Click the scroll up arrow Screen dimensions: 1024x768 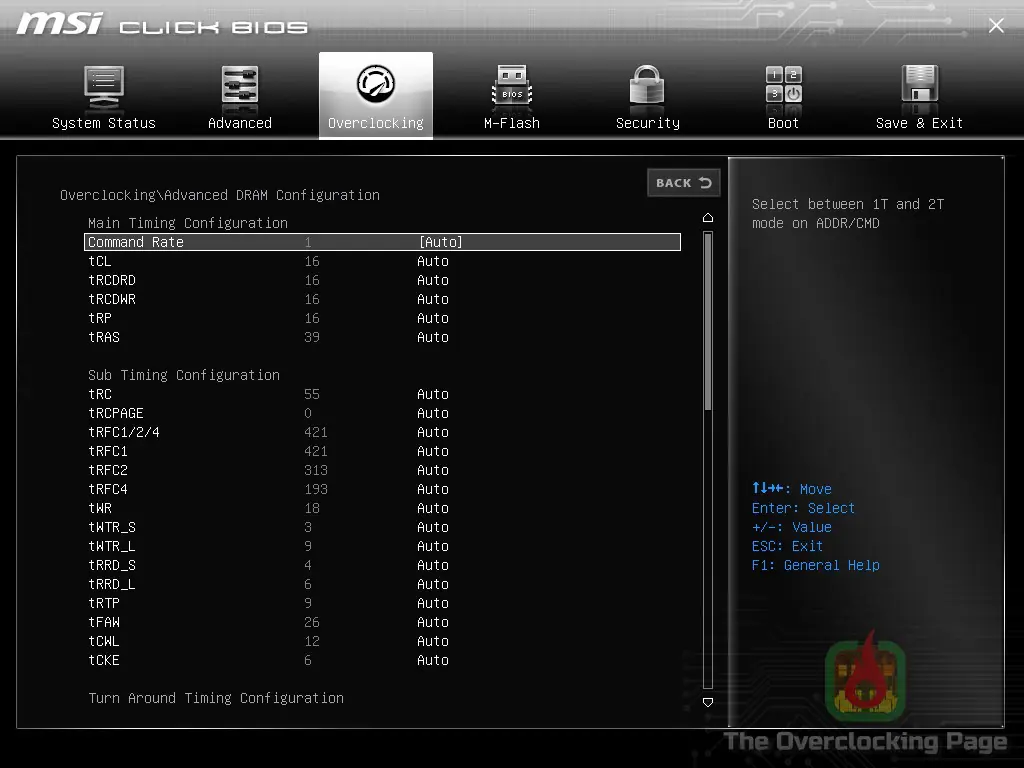click(x=708, y=217)
